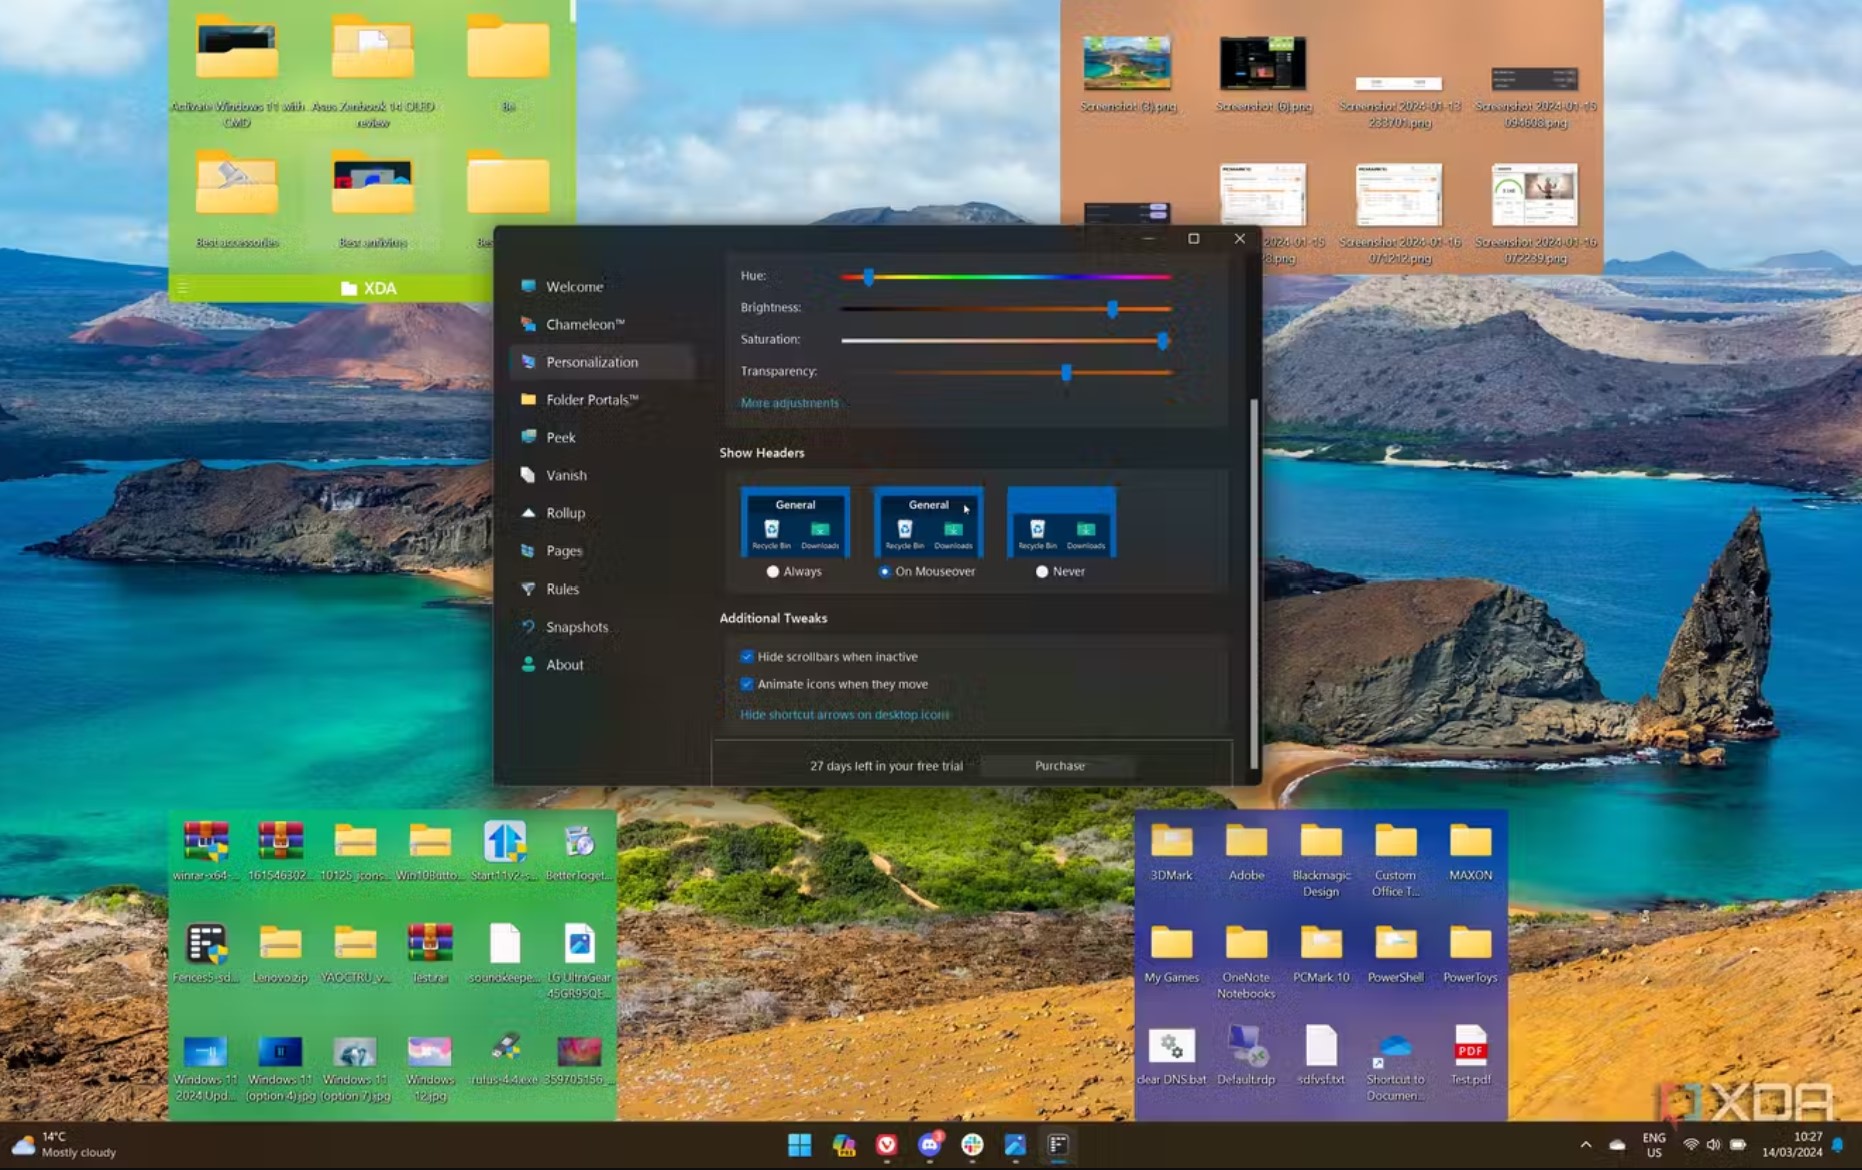This screenshot has width=1862, height=1170.
Task: Select the Chameleon section icon
Action: pyautogui.click(x=528, y=324)
